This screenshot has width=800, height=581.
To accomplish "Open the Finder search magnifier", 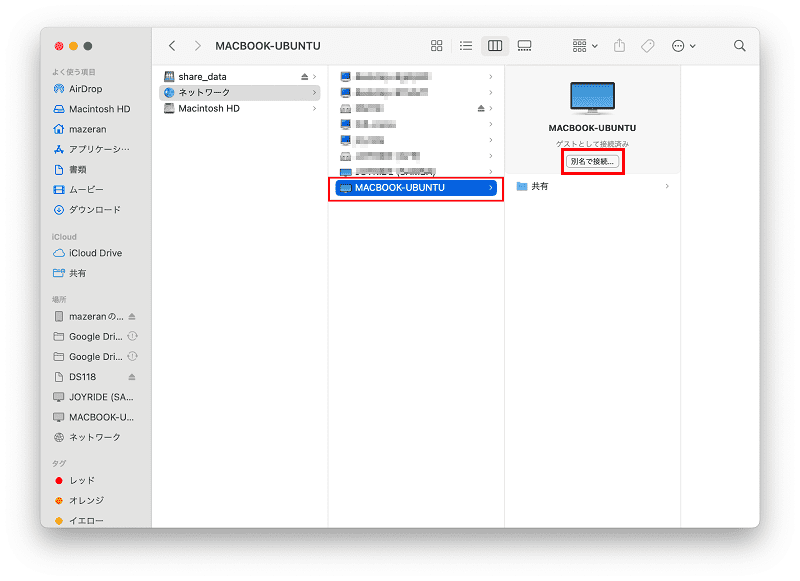I will coord(739,46).
